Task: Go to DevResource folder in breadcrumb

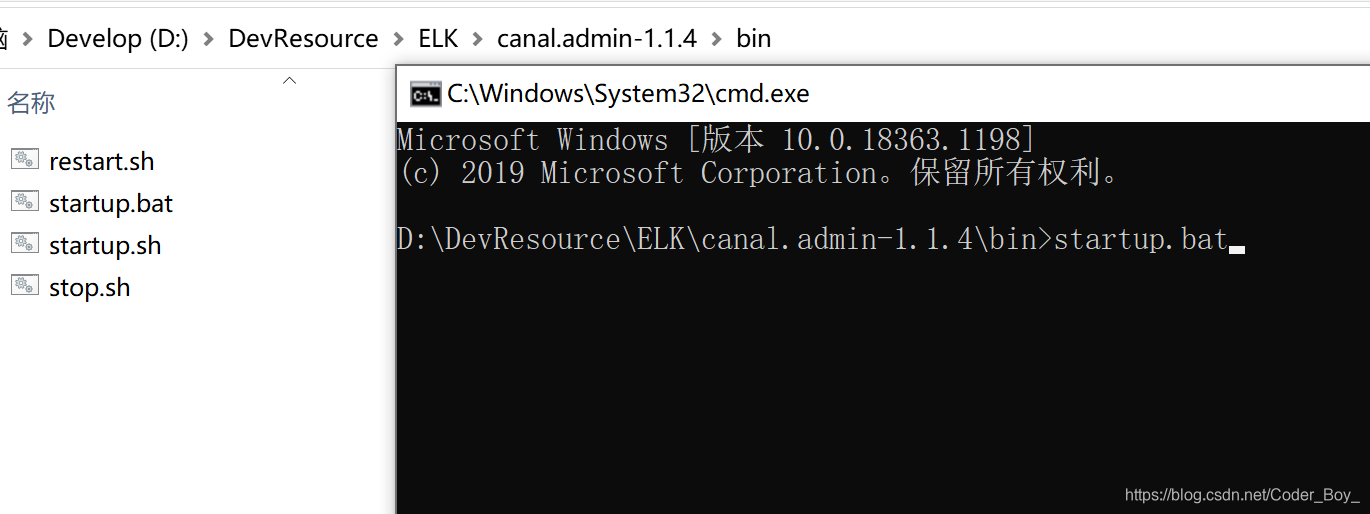Action: pyautogui.click(x=303, y=39)
